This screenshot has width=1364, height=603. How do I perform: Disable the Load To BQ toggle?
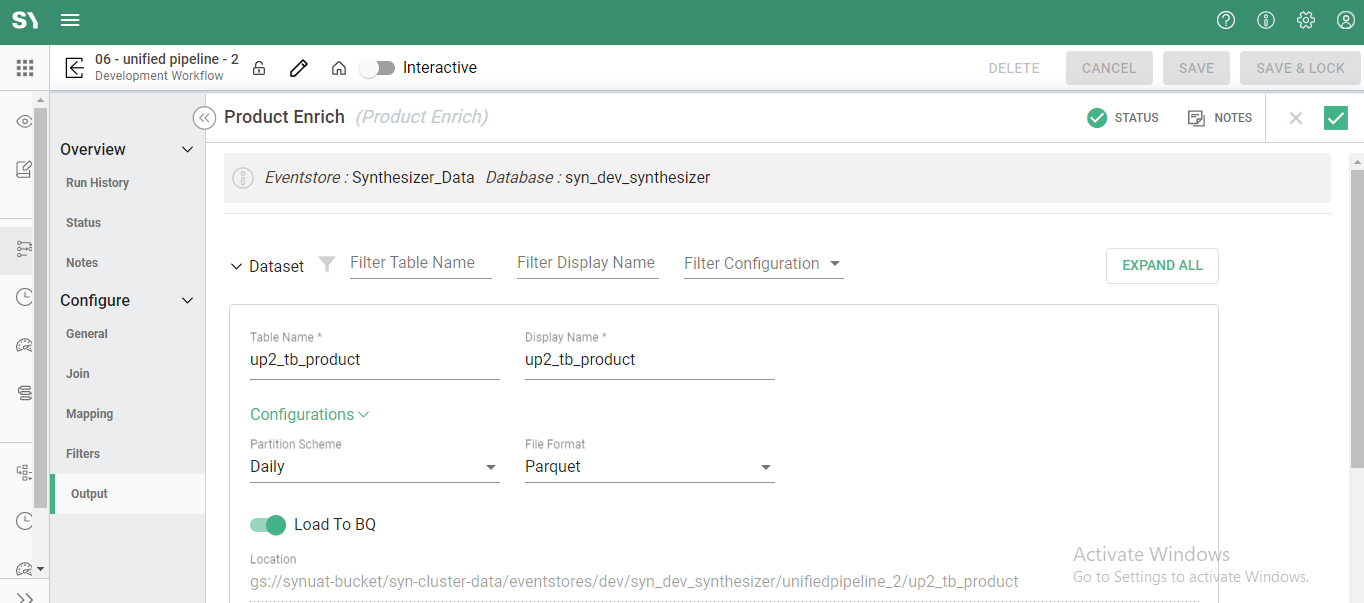tap(268, 525)
